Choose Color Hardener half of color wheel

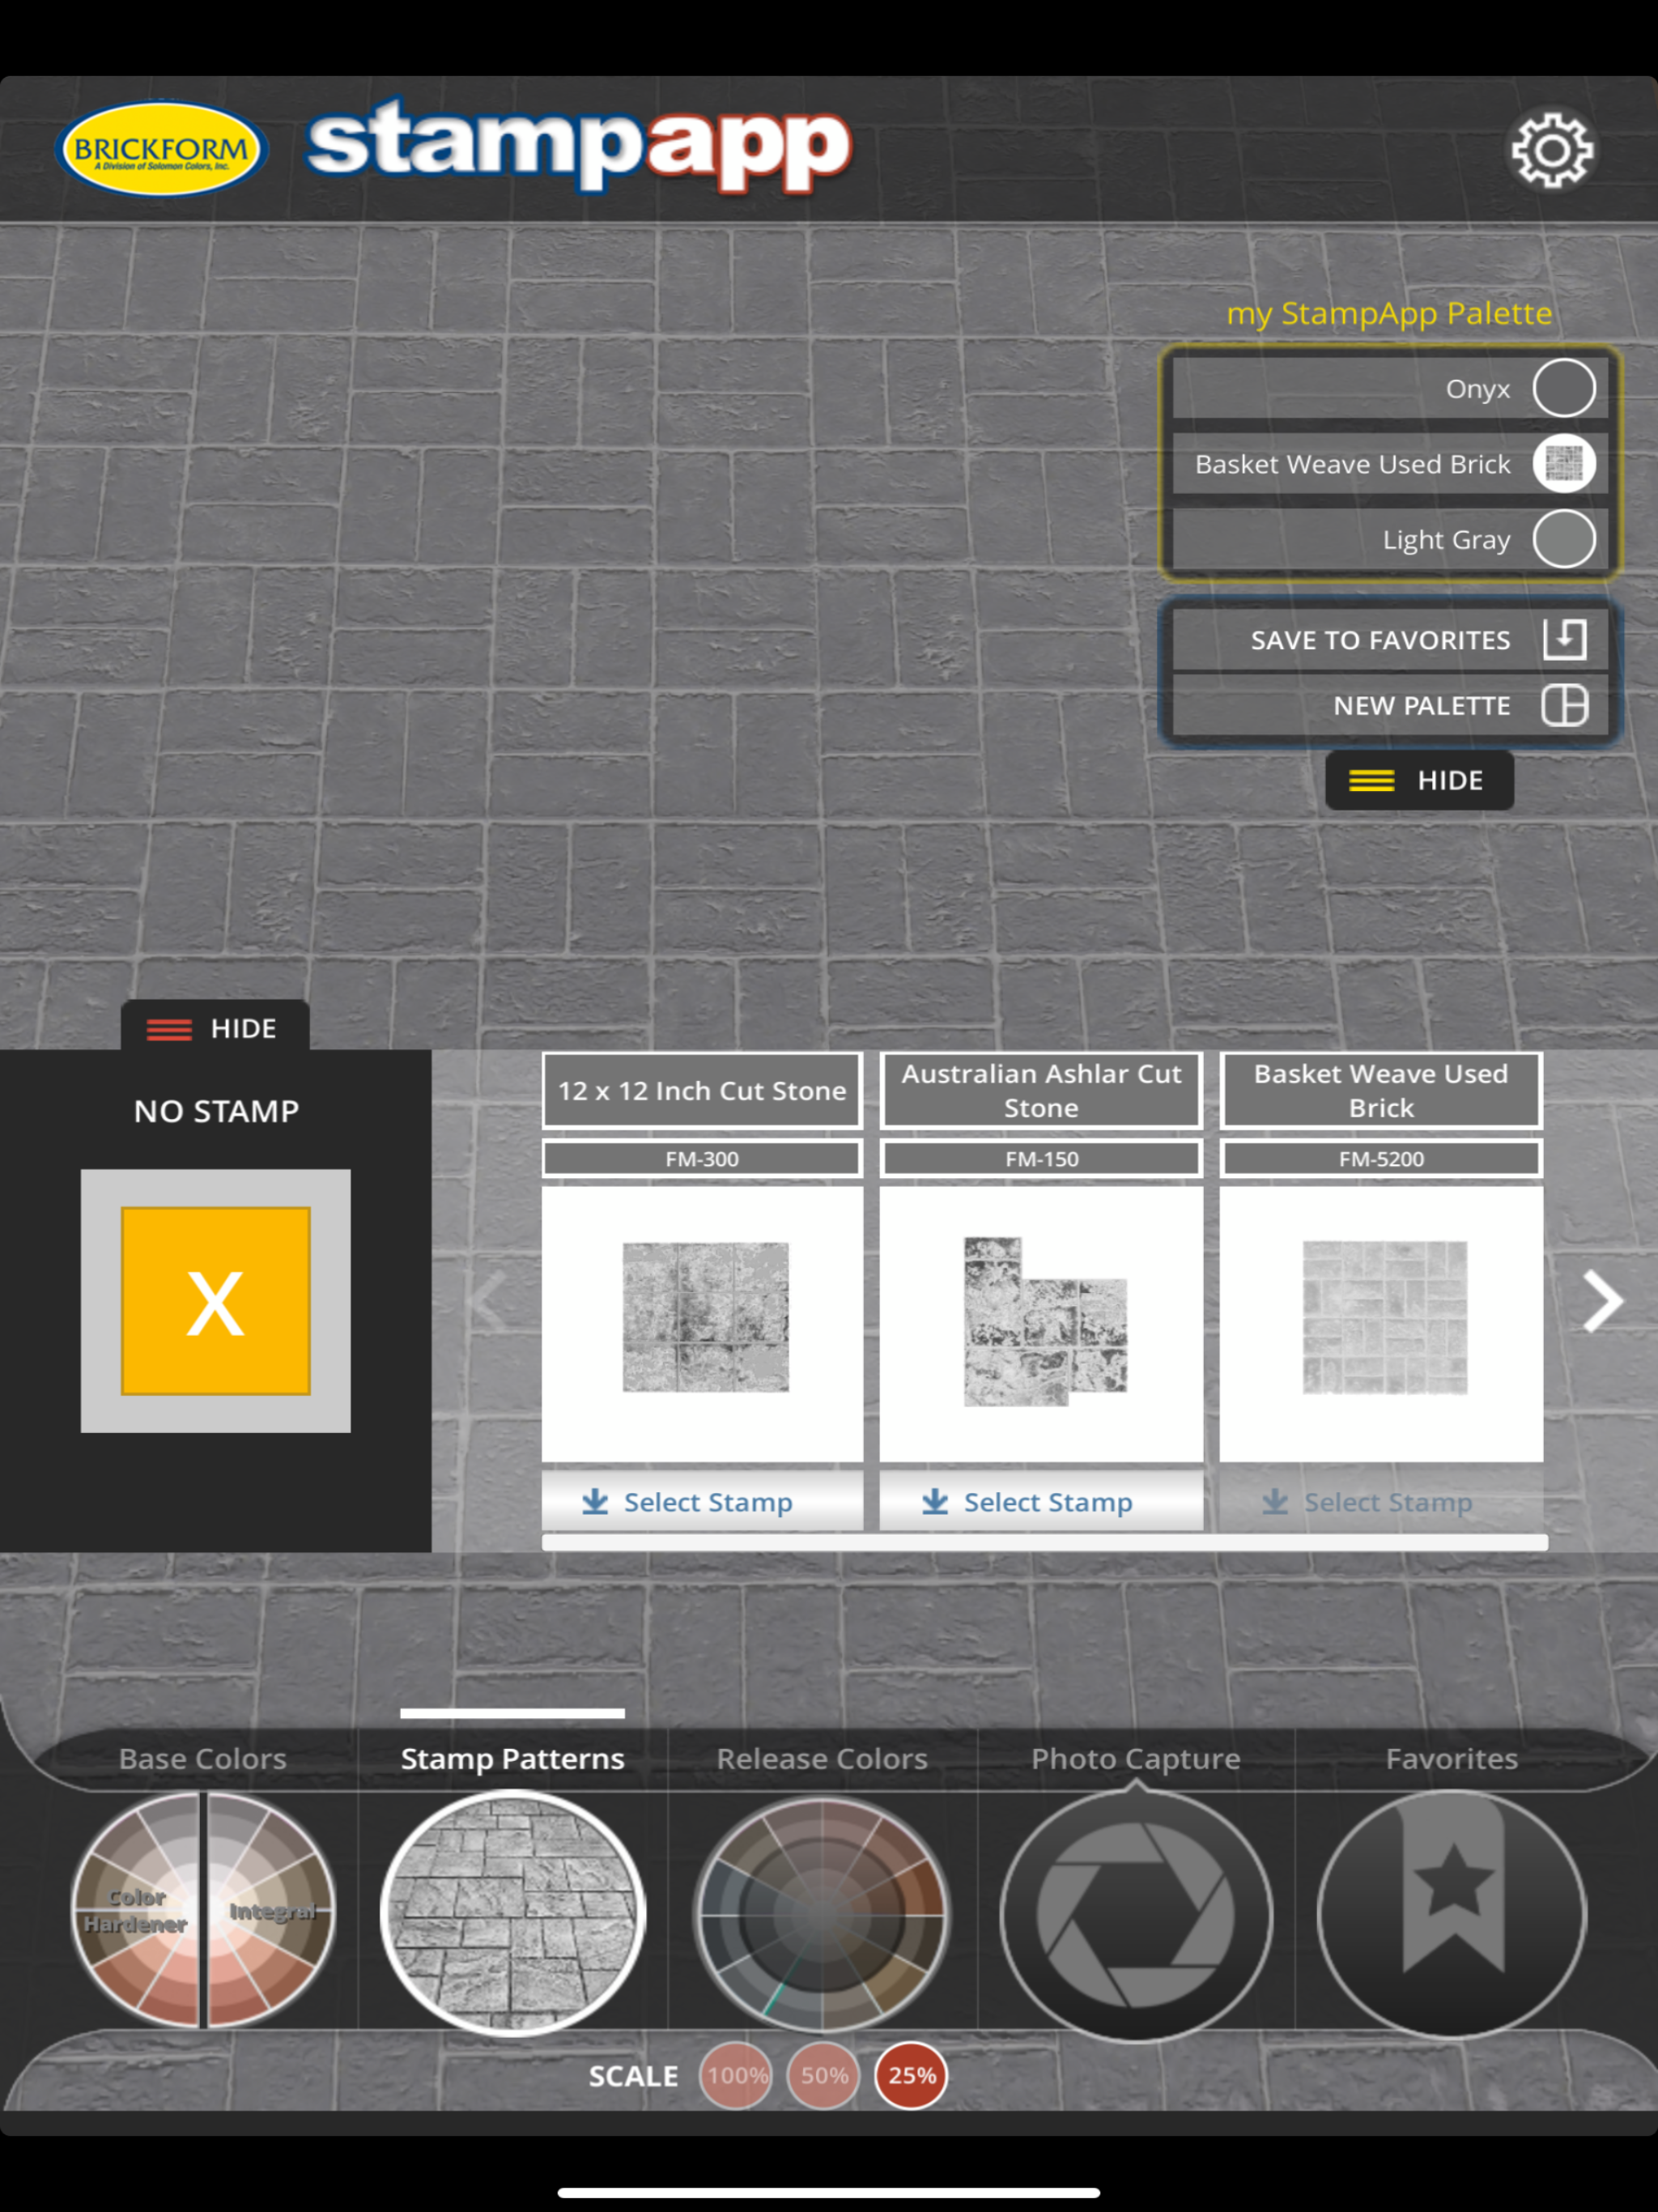pos(136,1911)
